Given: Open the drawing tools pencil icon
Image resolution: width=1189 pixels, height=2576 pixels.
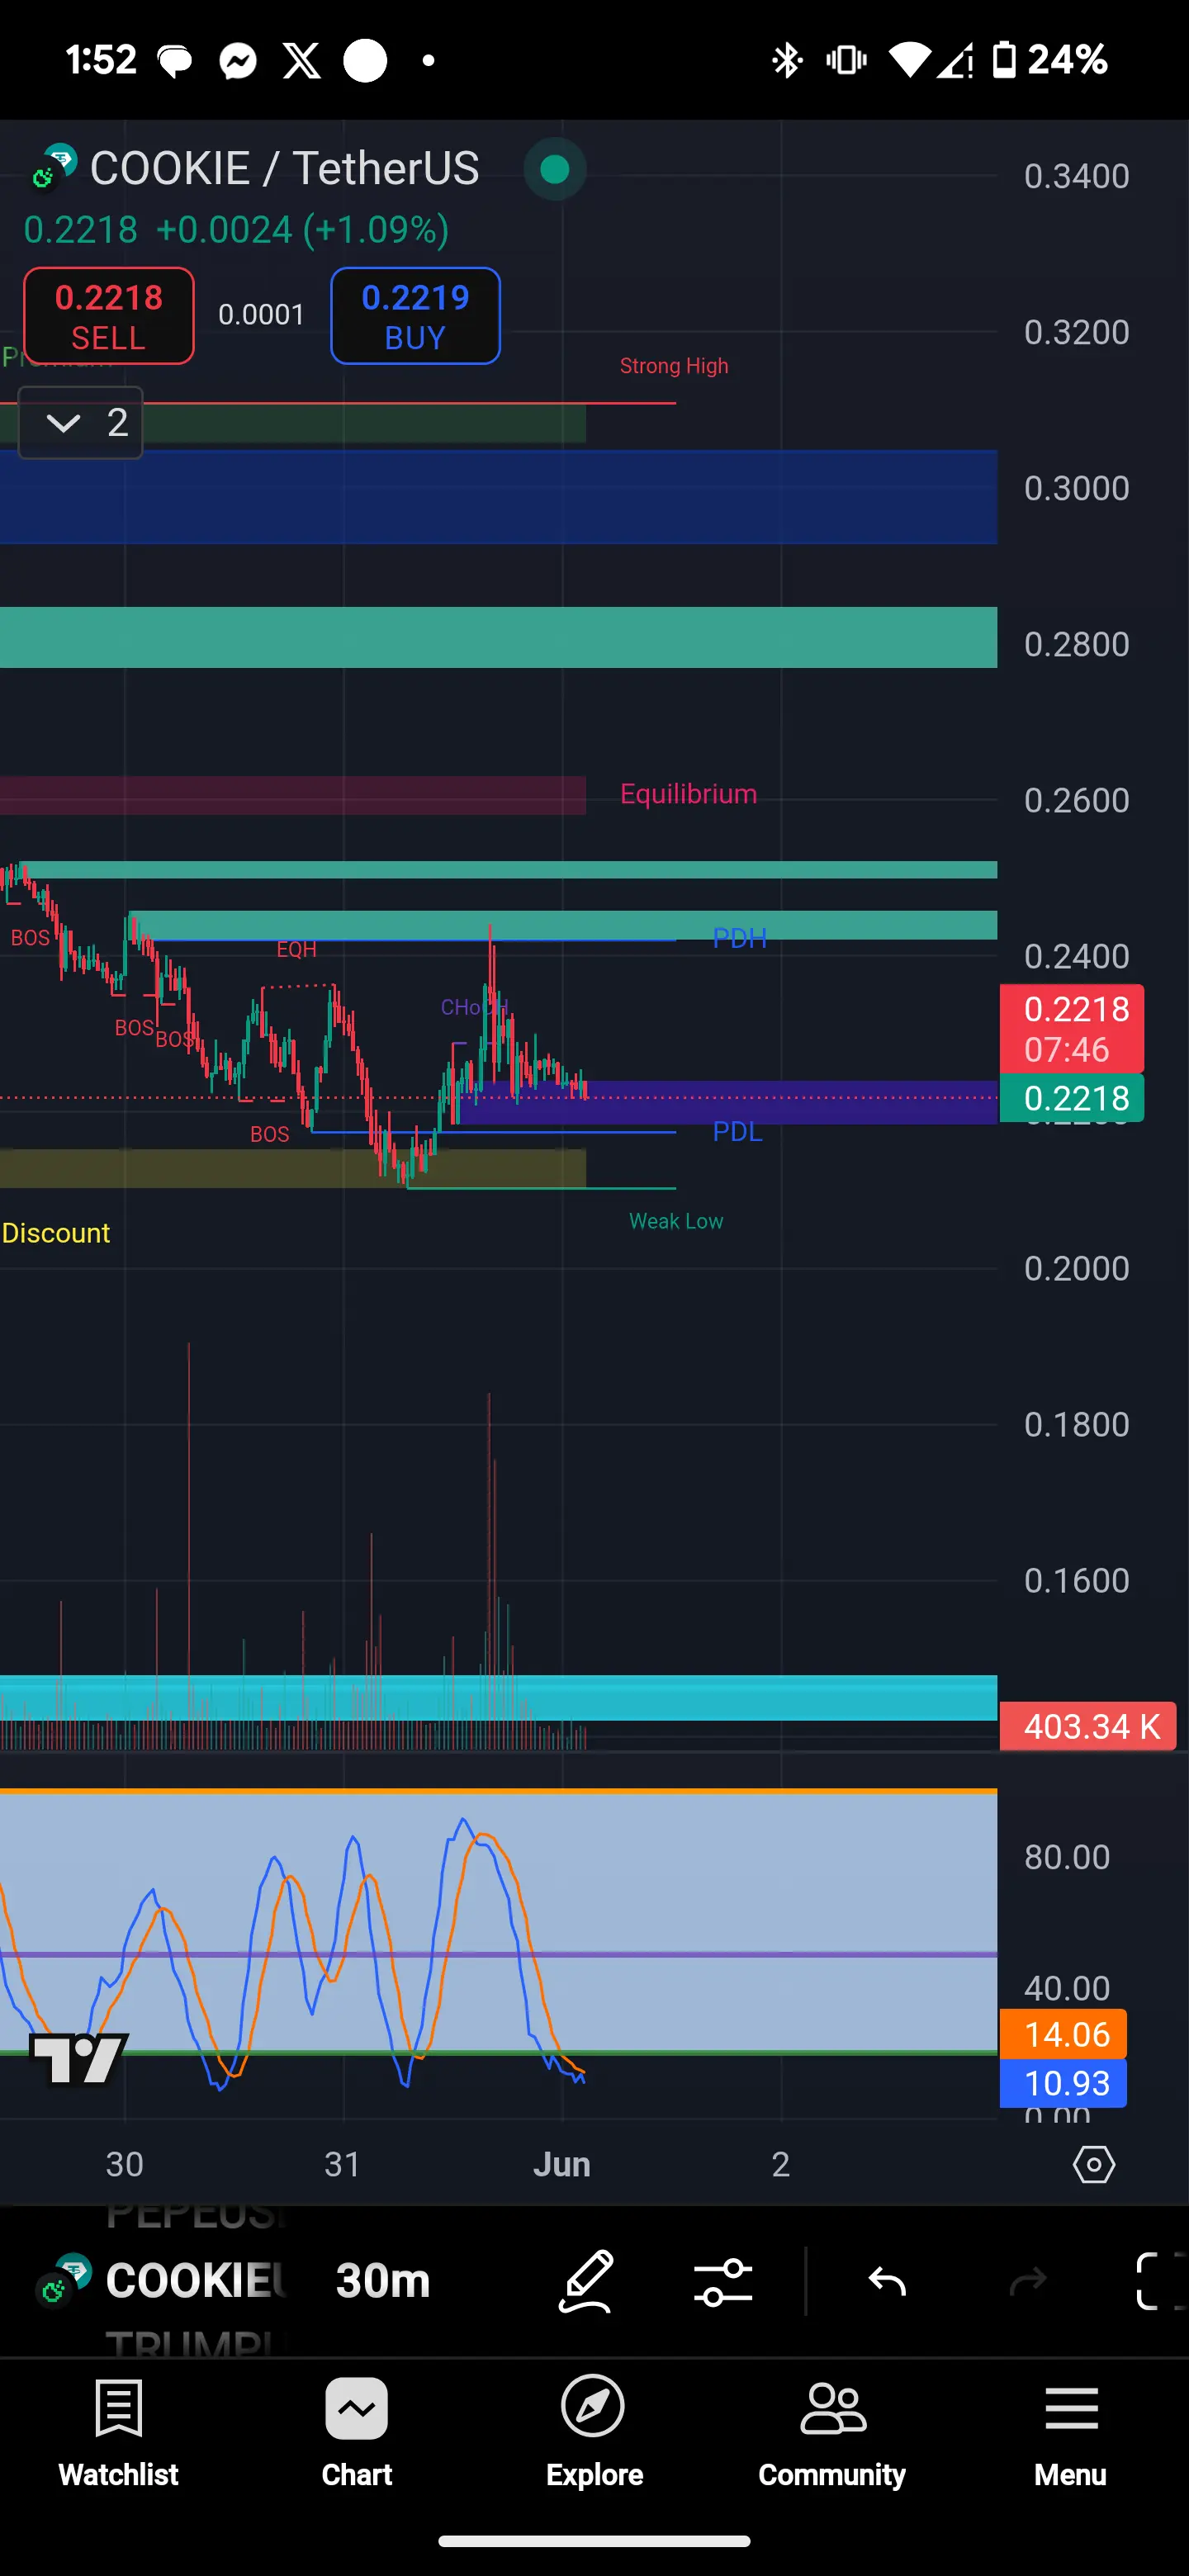Looking at the screenshot, I should [x=586, y=2281].
